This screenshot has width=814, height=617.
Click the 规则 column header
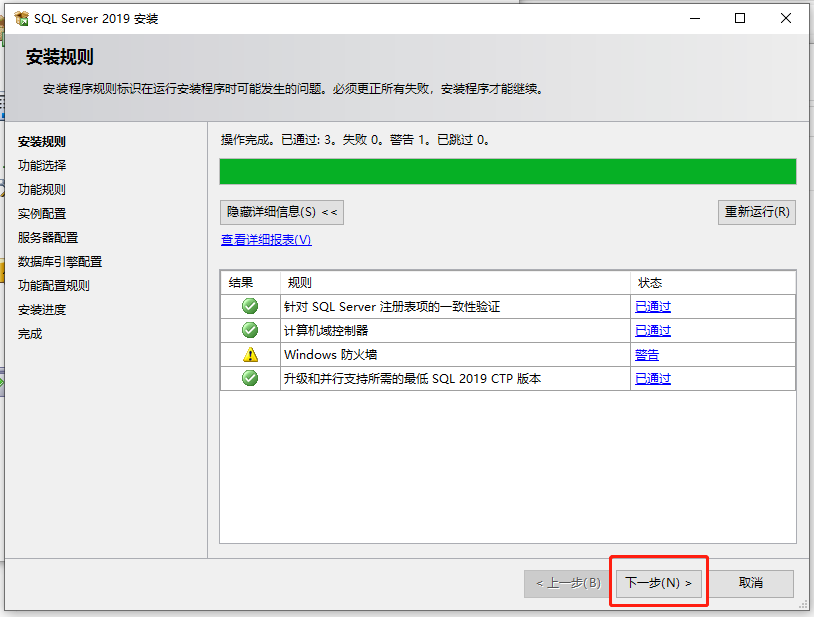[x=455, y=283]
